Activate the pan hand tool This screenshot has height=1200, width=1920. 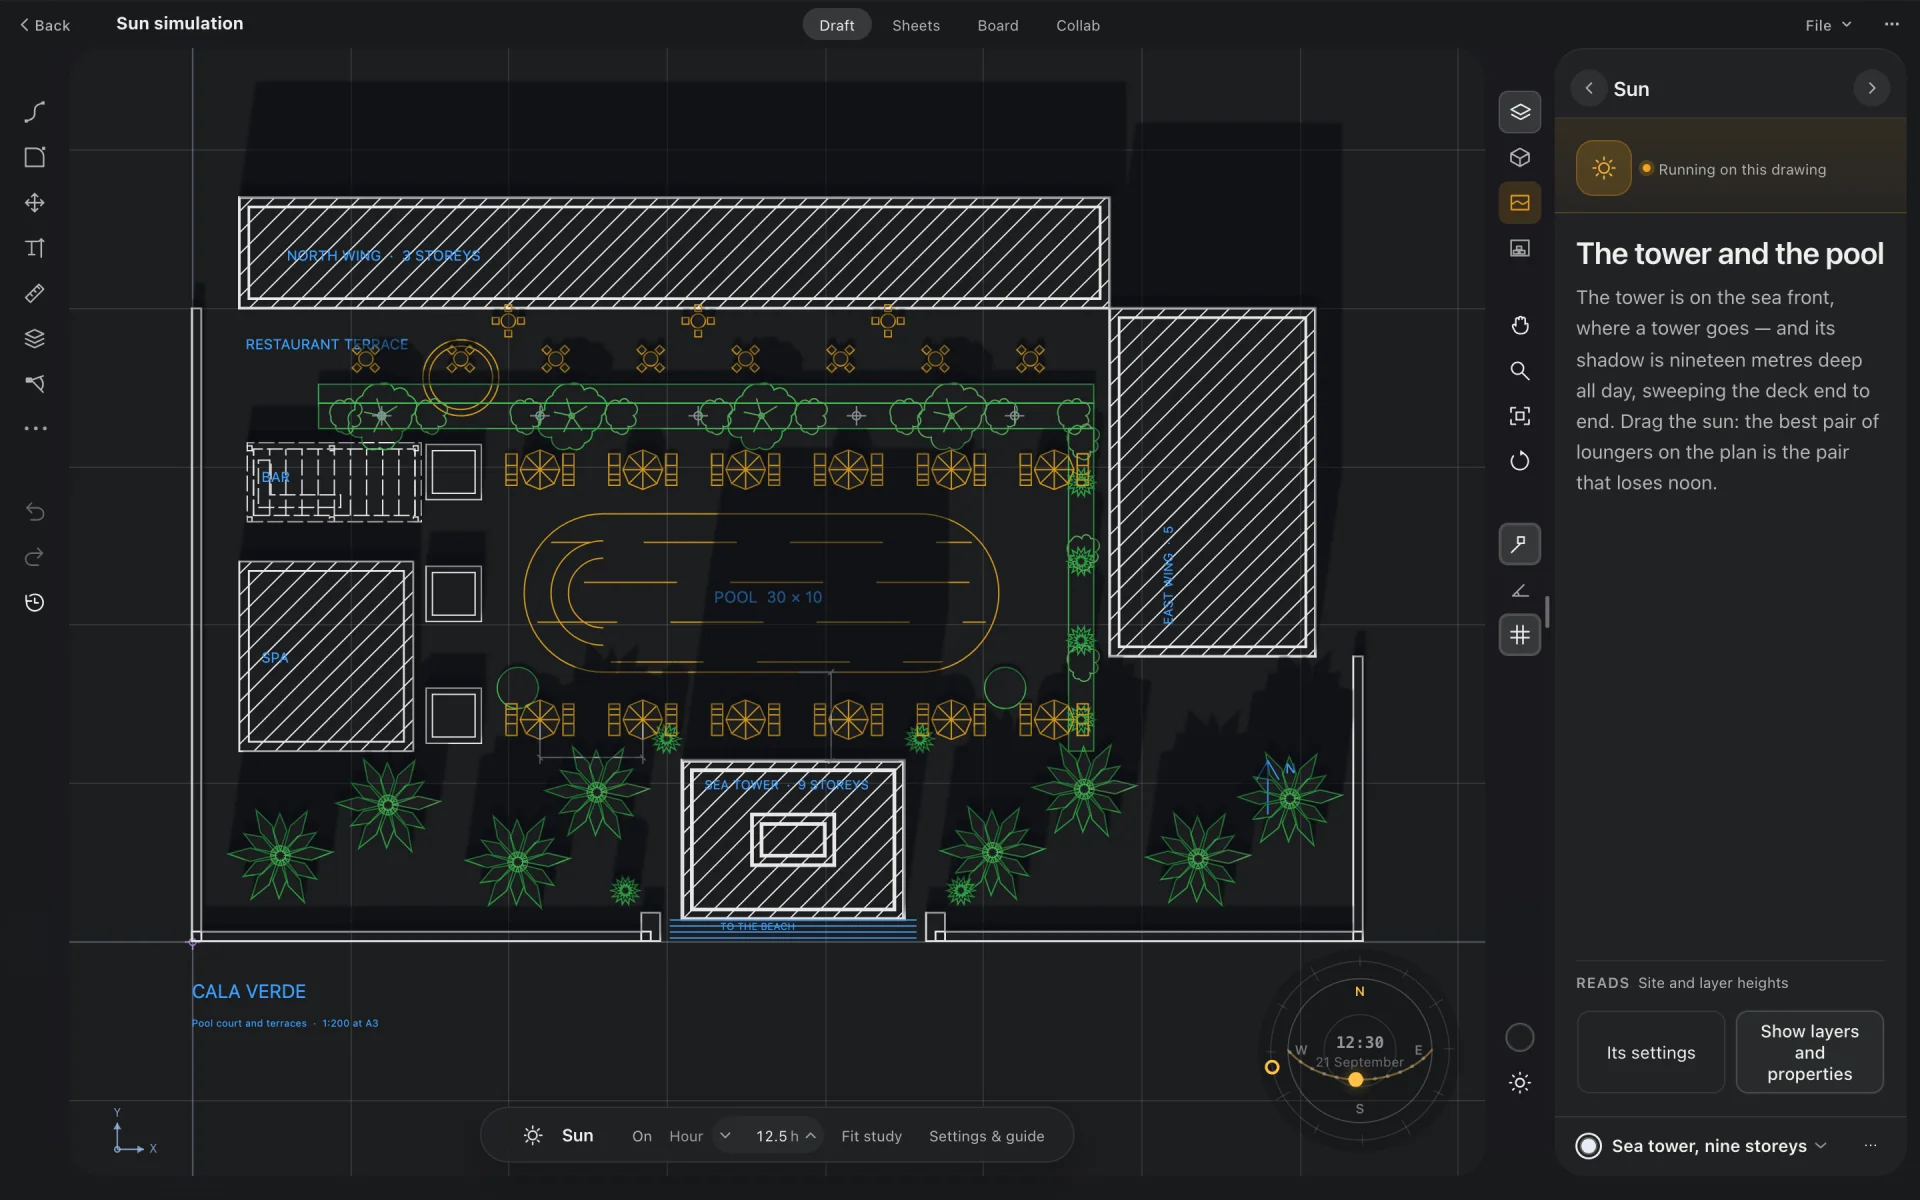(x=1519, y=325)
